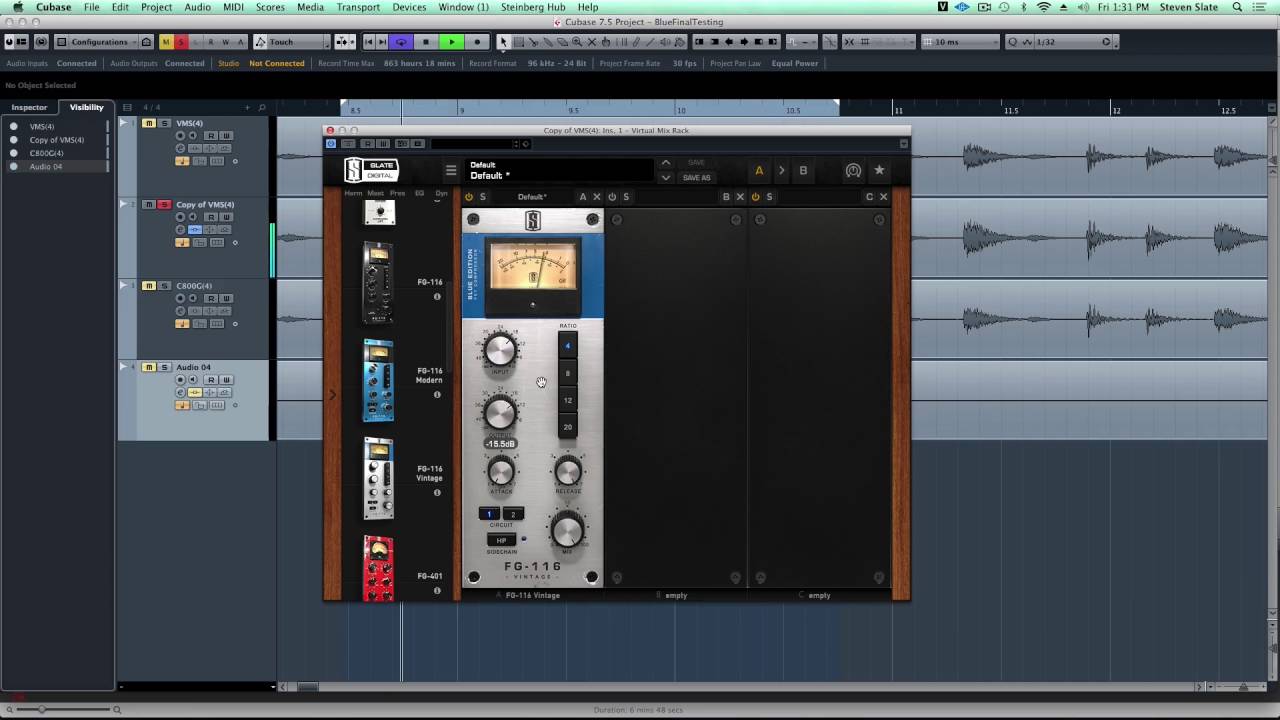Pick FG-116 Modern blue module thumbnail

tap(378, 380)
